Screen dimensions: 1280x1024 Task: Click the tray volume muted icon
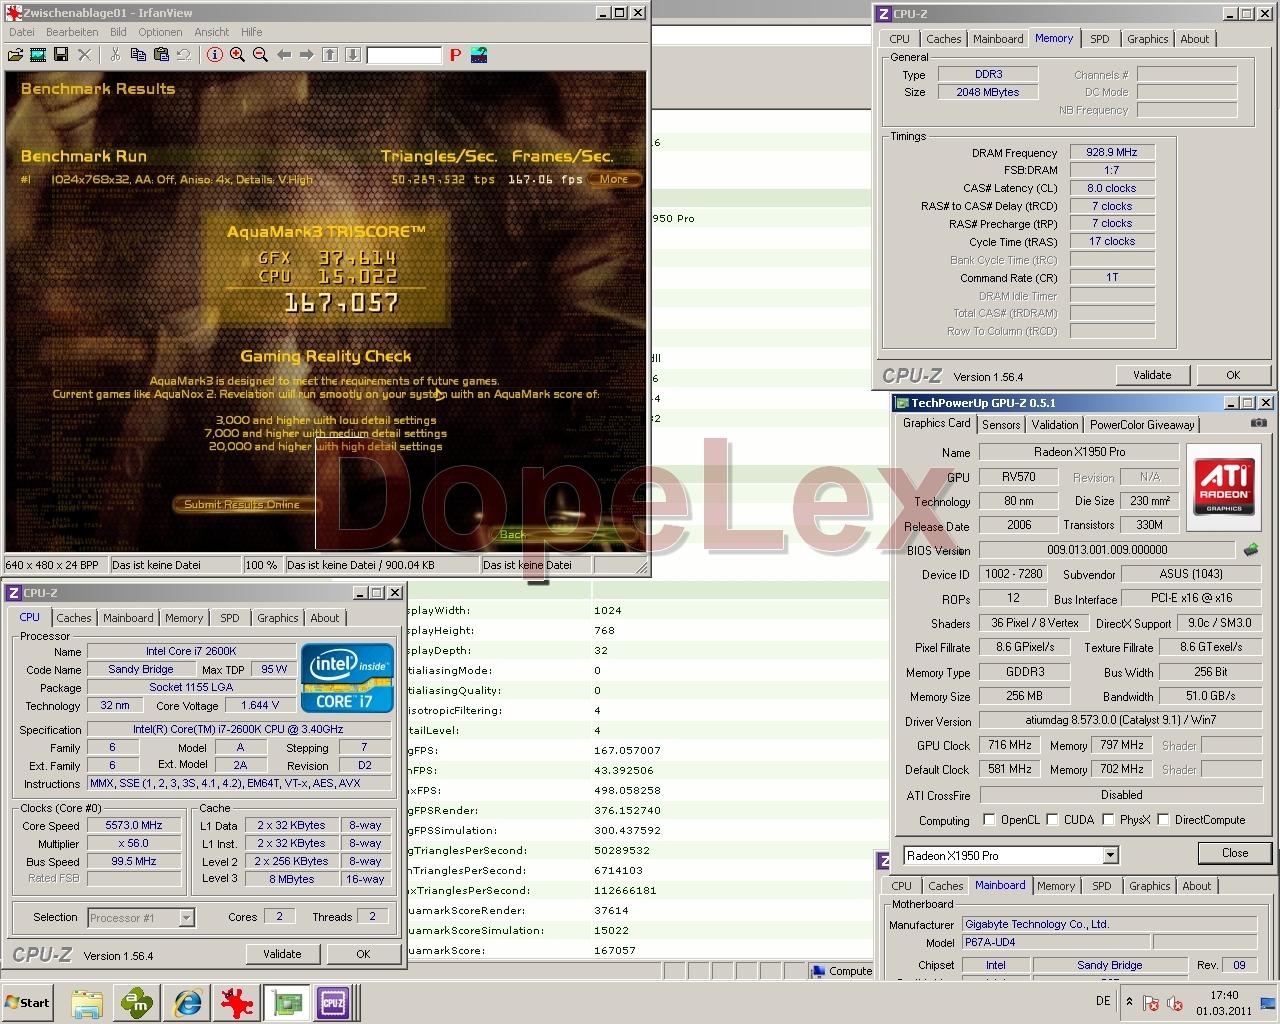tap(1175, 1002)
